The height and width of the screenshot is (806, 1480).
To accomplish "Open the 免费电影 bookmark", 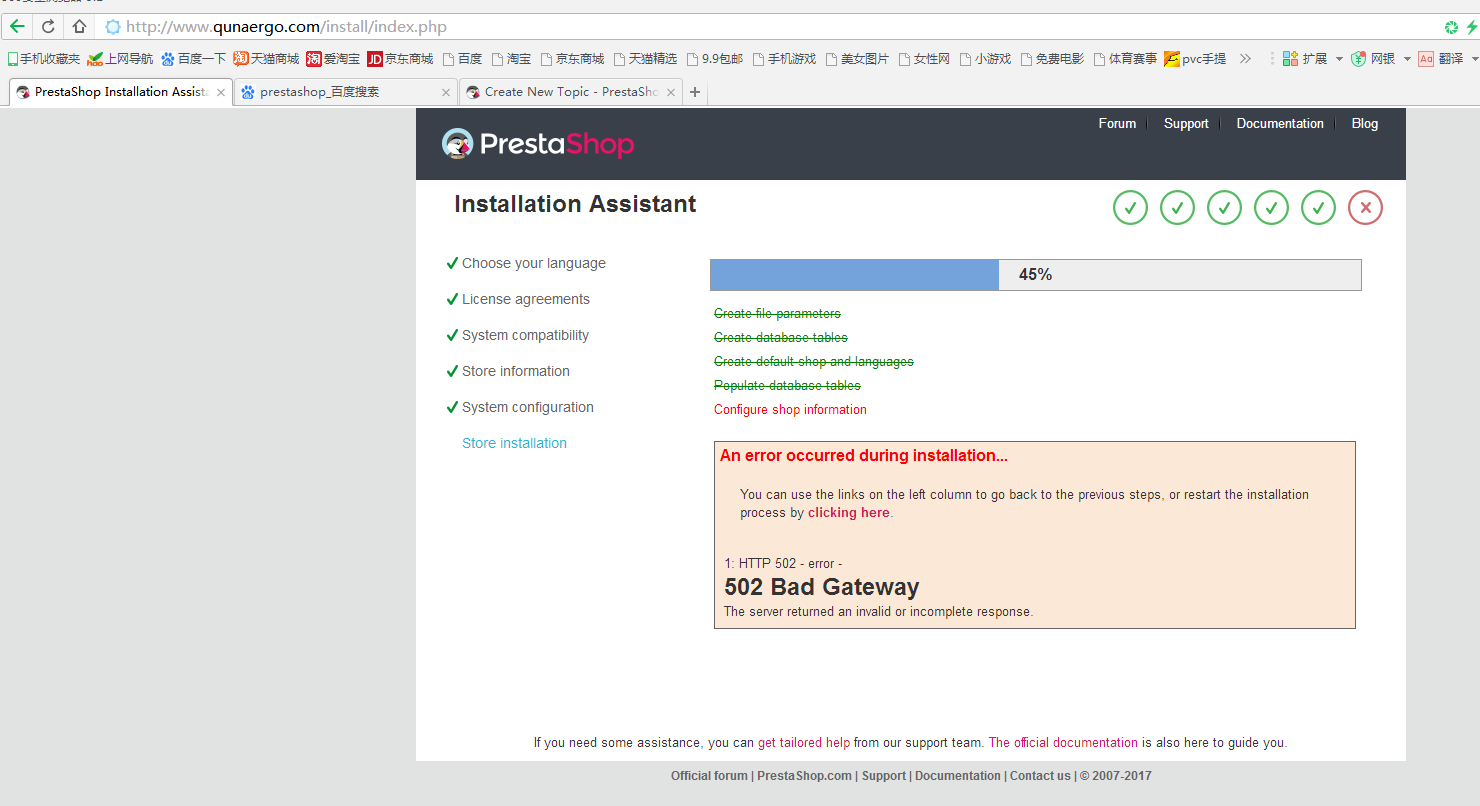I will coord(1052,59).
